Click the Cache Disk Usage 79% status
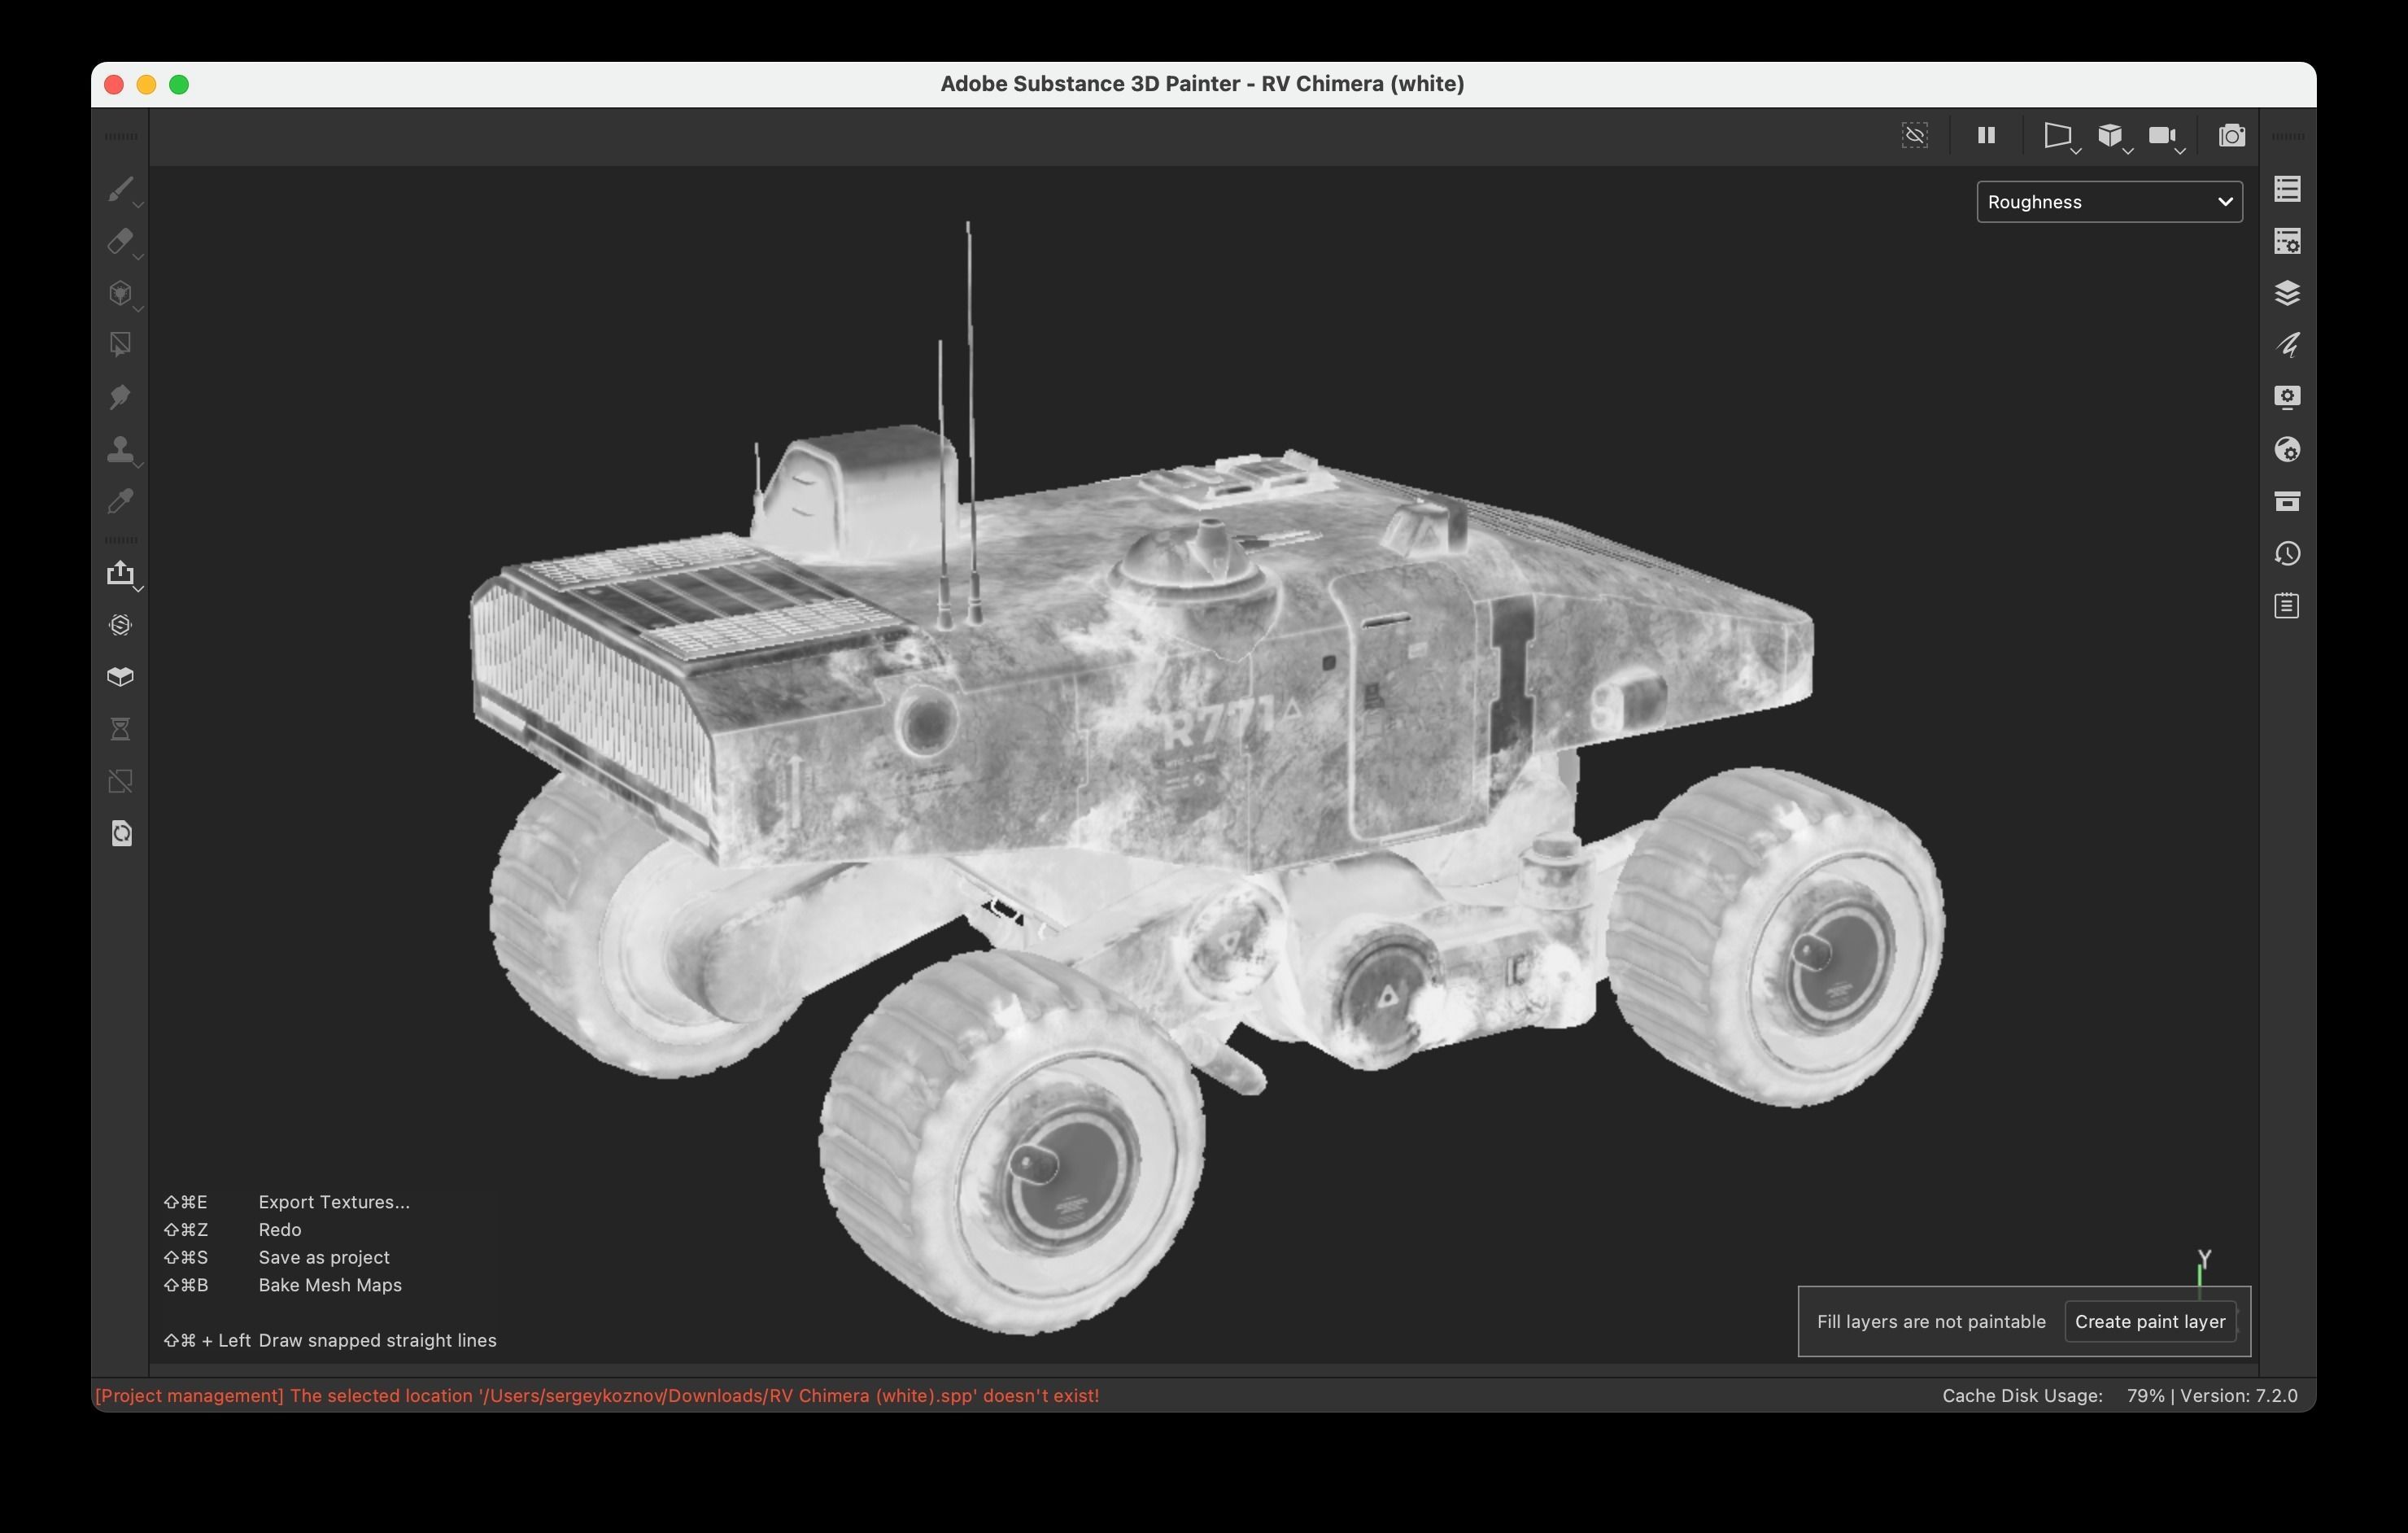The width and height of the screenshot is (2408, 1533). (x=2053, y=1395)
